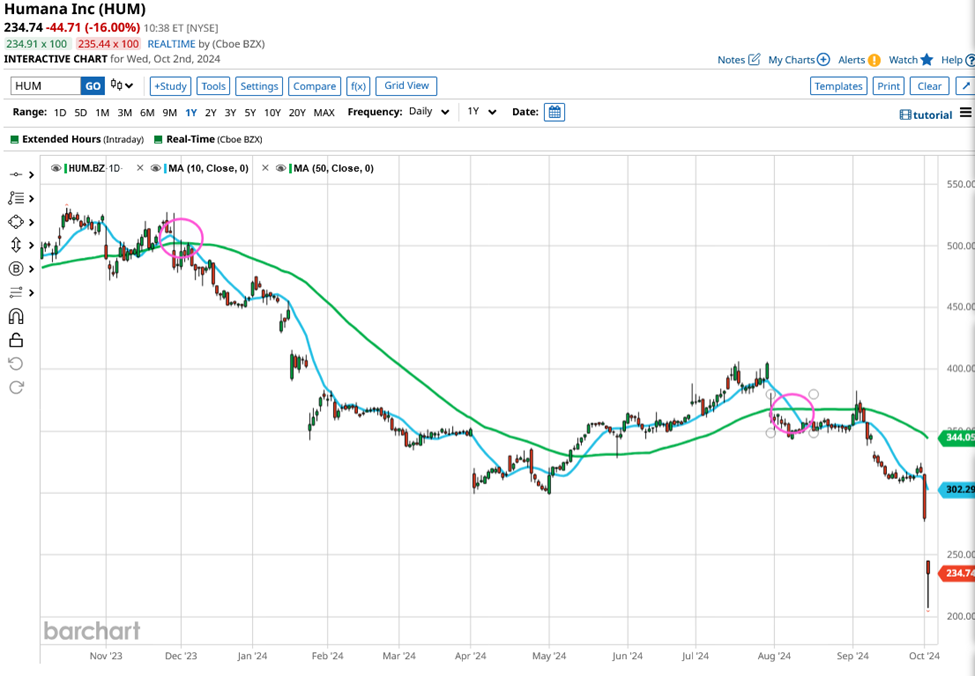975x676 pixels.
Task: Toggle visibility of HUM.BZ price series
Action: pos(56,169)
